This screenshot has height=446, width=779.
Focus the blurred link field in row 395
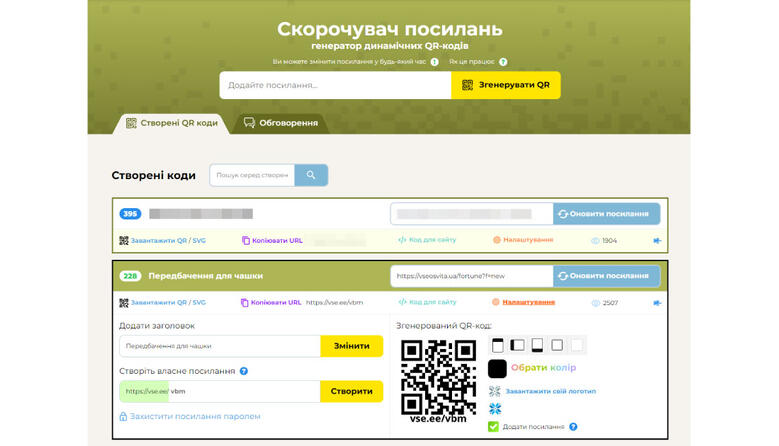click(471, 214)
